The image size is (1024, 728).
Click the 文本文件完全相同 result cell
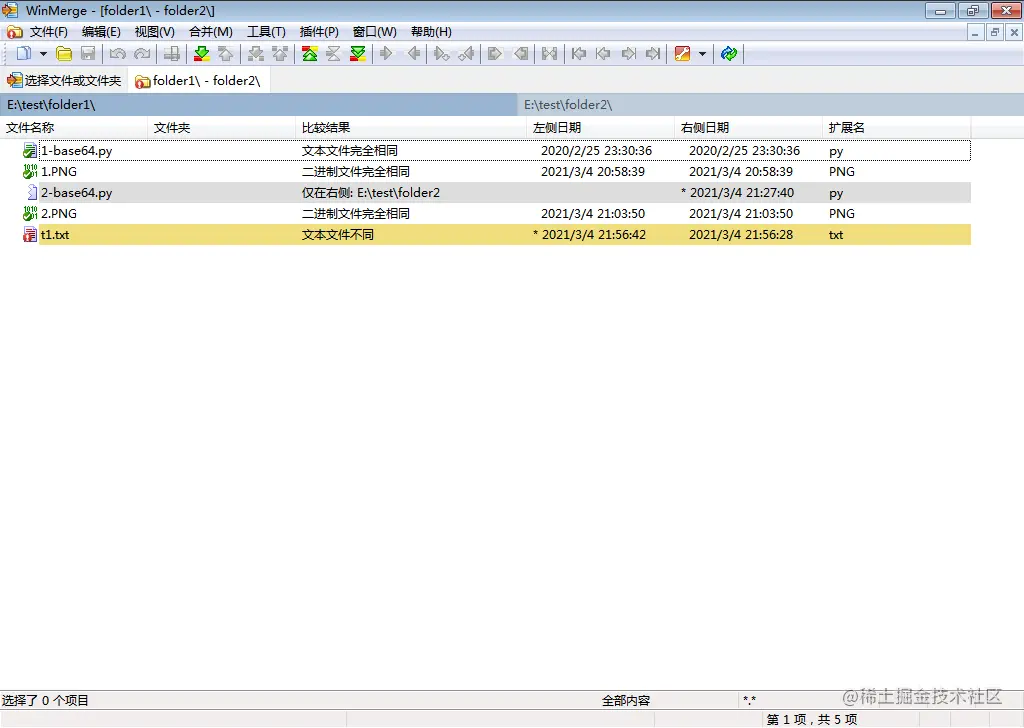click(349, 151)
